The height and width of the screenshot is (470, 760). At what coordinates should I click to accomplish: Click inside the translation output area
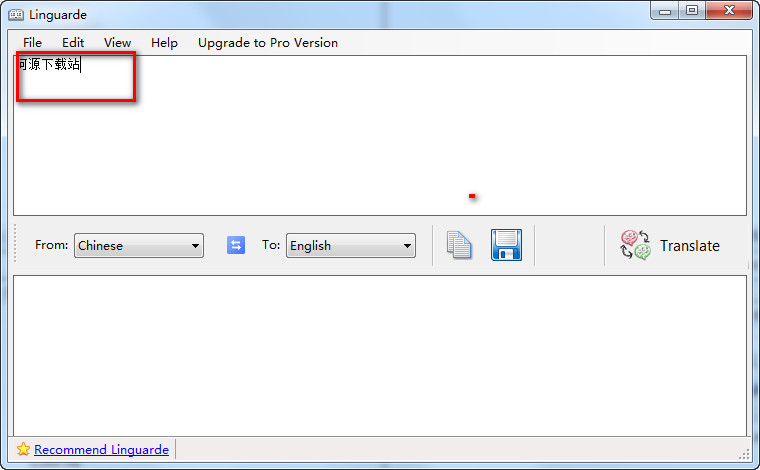coord(380,356)
